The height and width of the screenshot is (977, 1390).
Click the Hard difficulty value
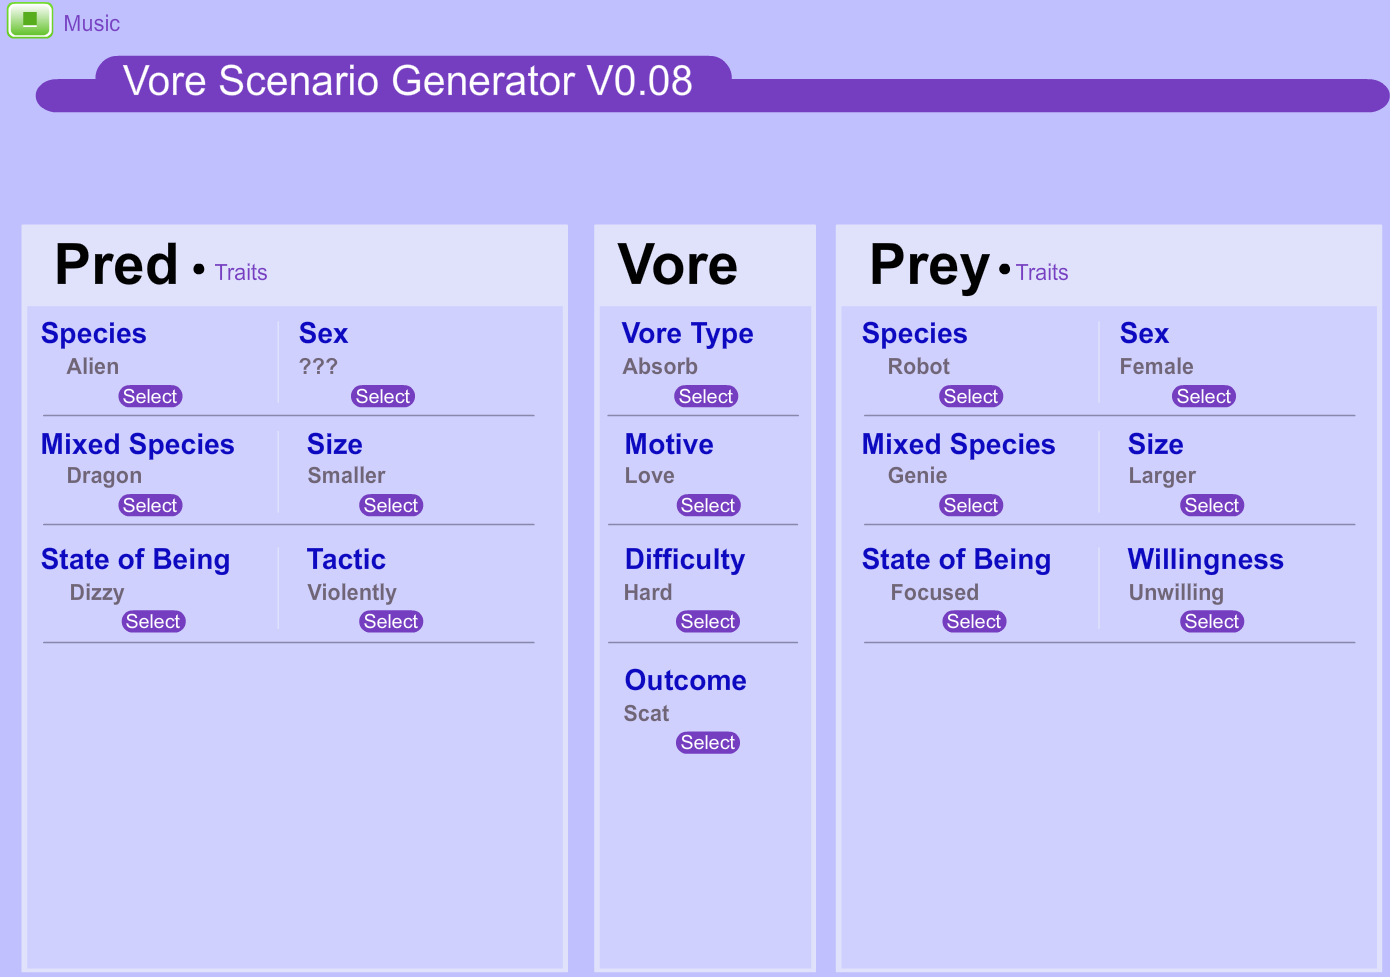pos(648,592)
